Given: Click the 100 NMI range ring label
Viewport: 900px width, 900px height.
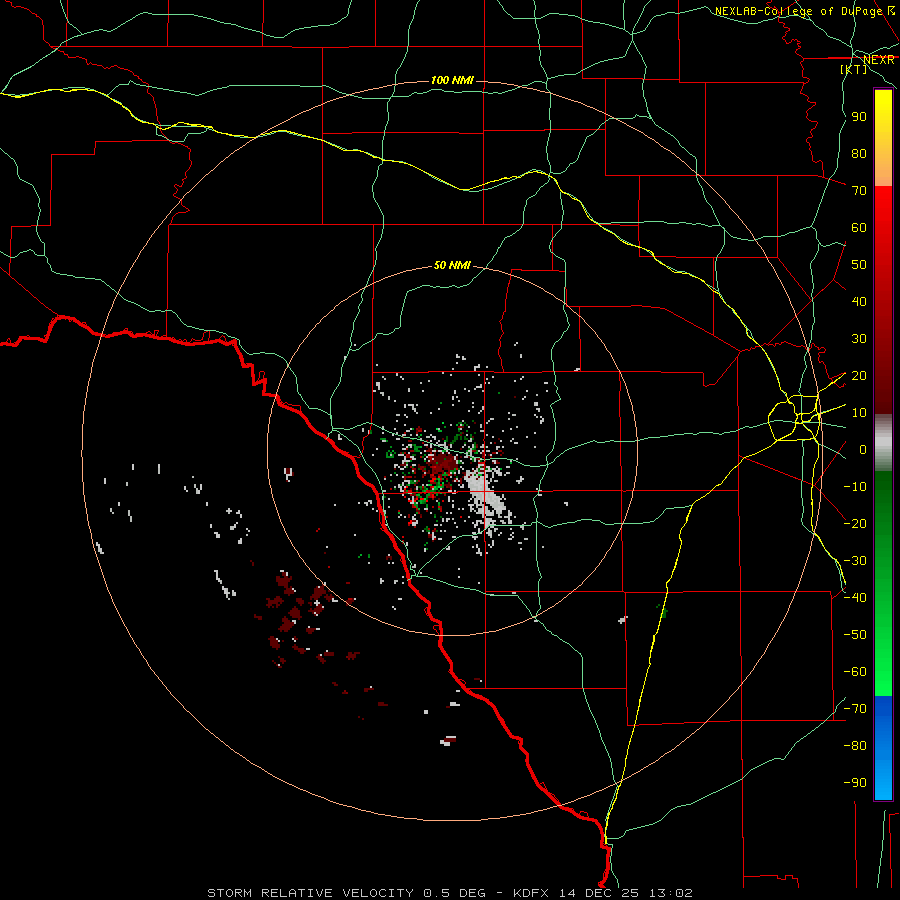Looking at the screenshot, I should pos(452,80).
